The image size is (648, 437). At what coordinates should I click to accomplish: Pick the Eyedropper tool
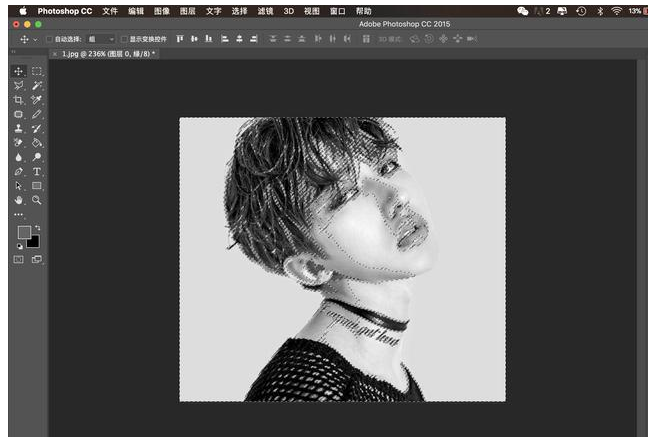pos(37,101)
